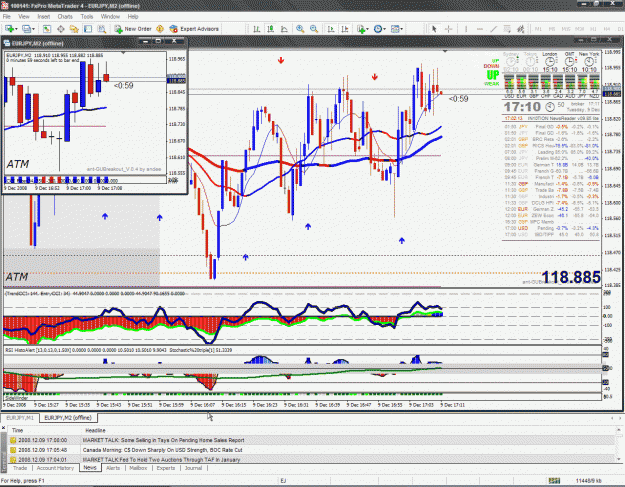This screenshot has height=487, width=625.
Task: Switch chart to H4 timeframe
Action: (x=607, y=29)
